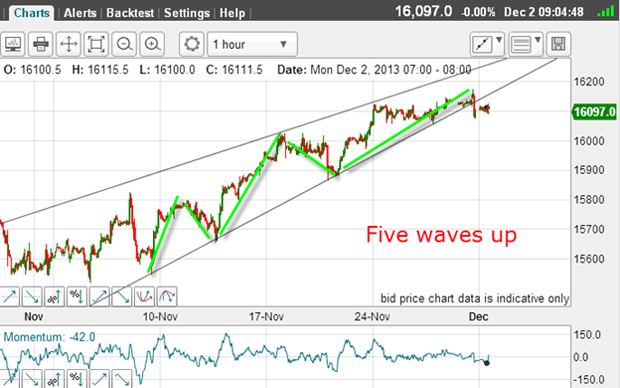The image size is (620, 388).
Task: Click momentum panel's checkmark up-arrow icon
Action: coord(99,379)
